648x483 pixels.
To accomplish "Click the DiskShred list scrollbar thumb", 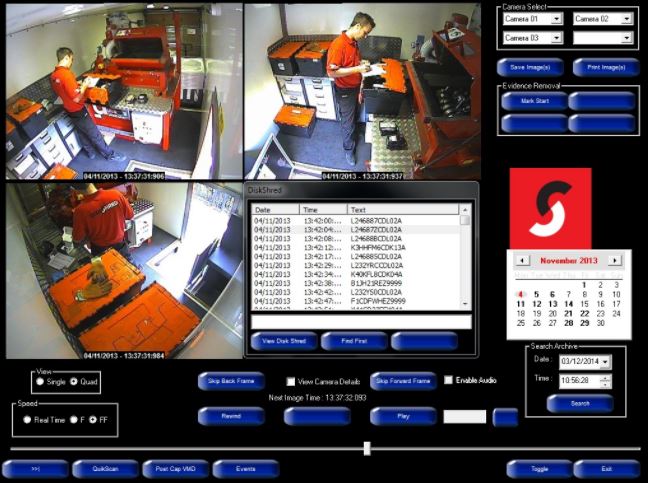I will 465,220.
